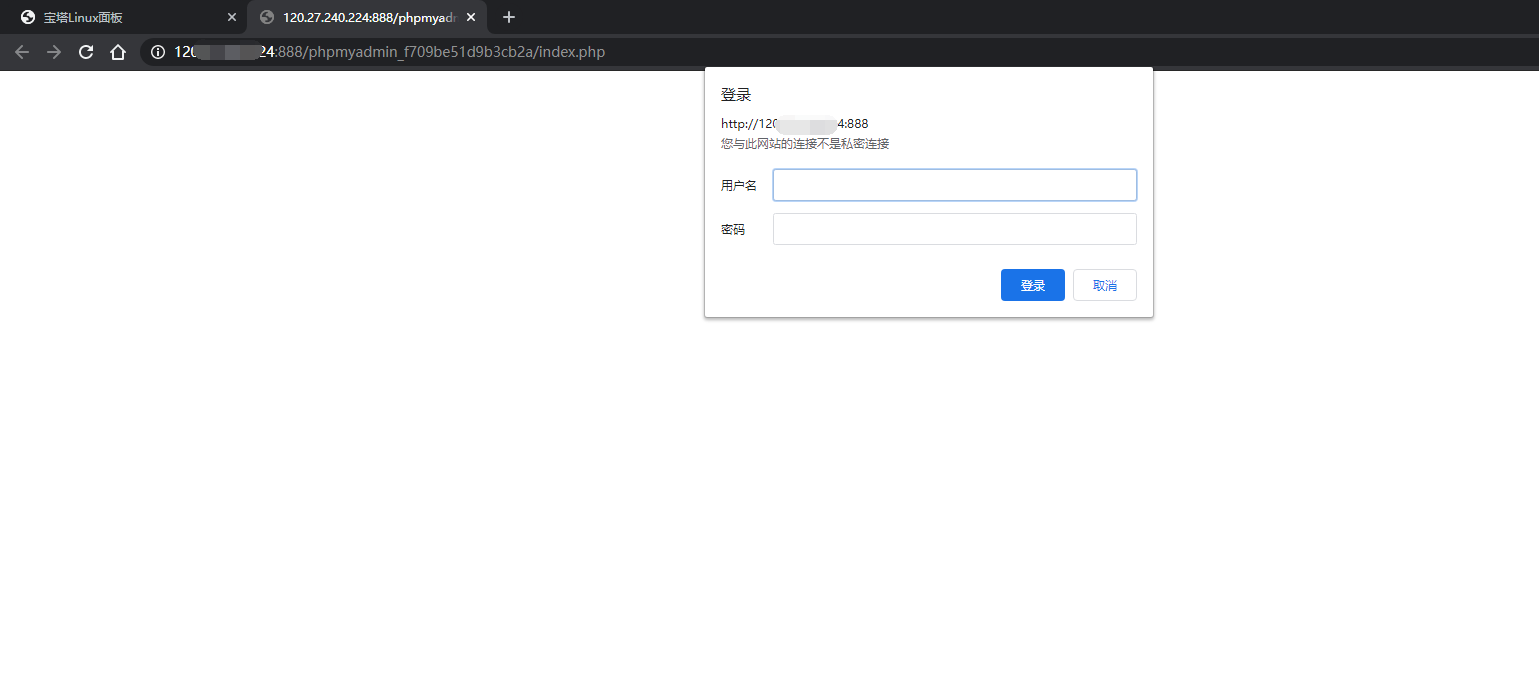Image resolution: width=1539 pixels, height=684 pixels.
Task: Click the globe favicon on 宝塔Linux面板 tab
Action: [28, 17]
